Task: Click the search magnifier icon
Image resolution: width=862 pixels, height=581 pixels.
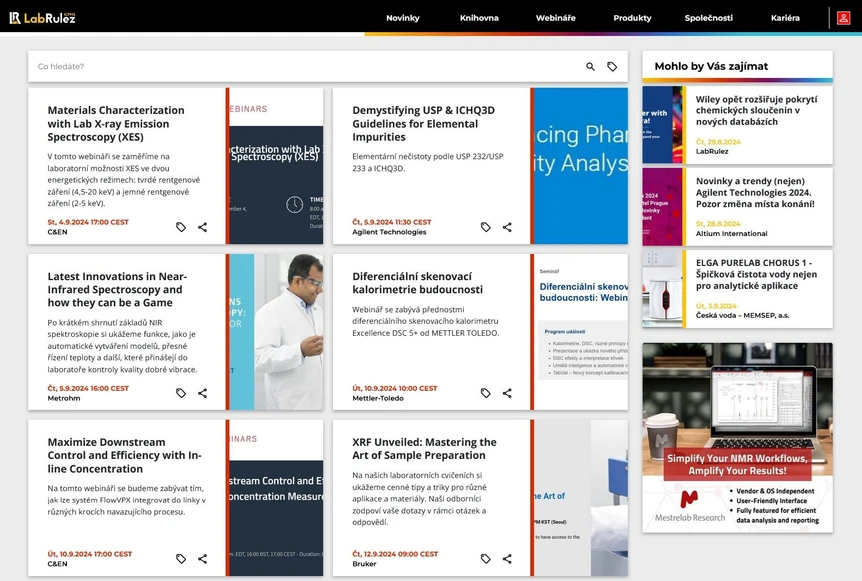Action: coord(590,67)
